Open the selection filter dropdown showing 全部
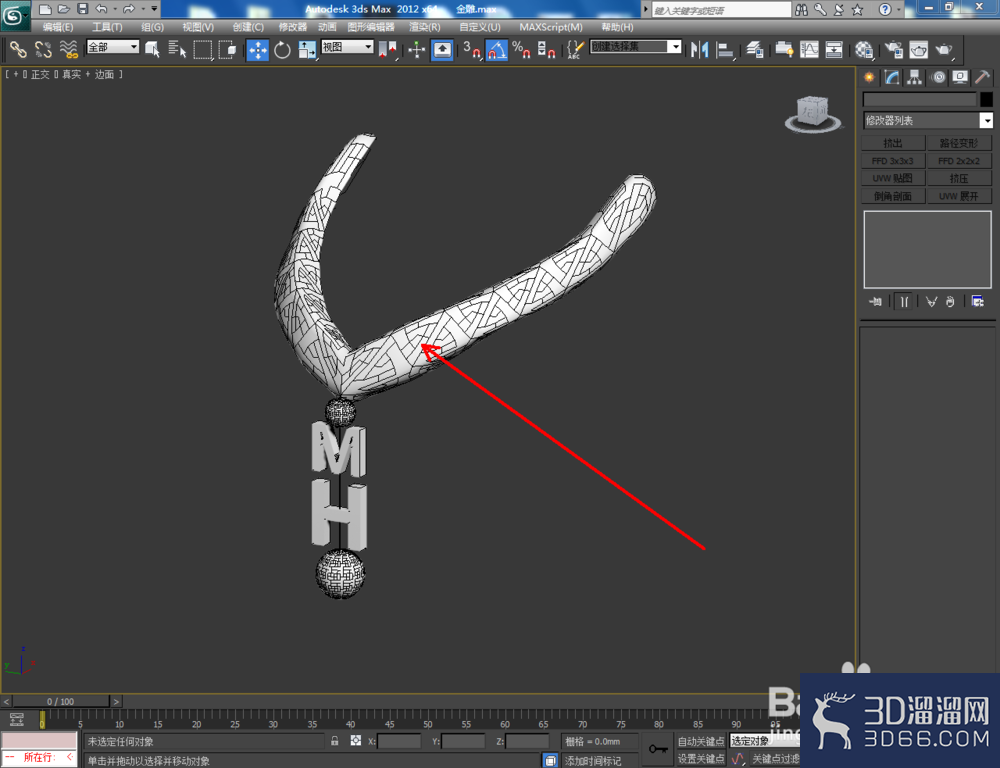The width and height of the screenshot is (1000, 768). (113, 47)
